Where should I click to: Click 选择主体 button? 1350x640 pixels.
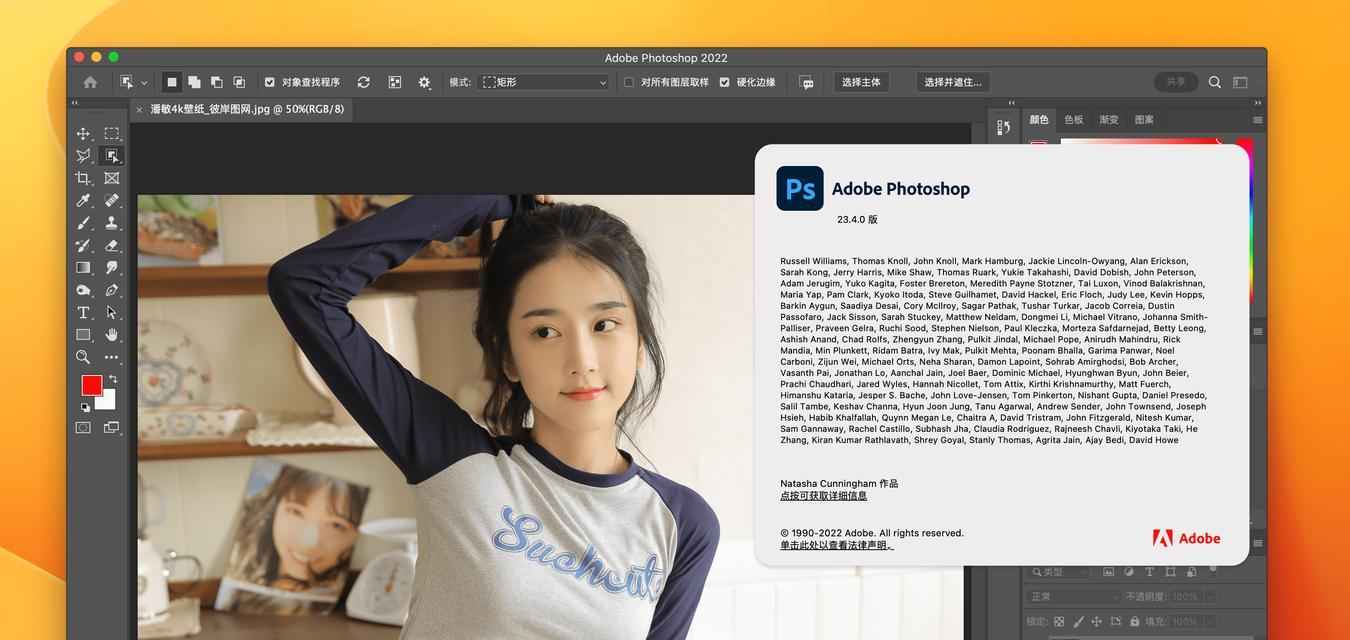(x=861, y=82)
